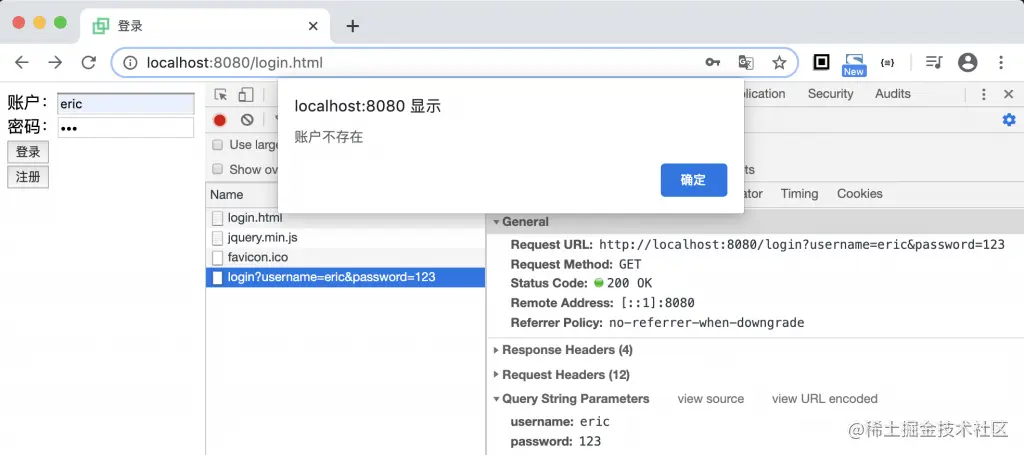The image size is (1024, 455).
Task: Close the DevTools panel
Action: pyautogui.click(x=1008, y=95)
